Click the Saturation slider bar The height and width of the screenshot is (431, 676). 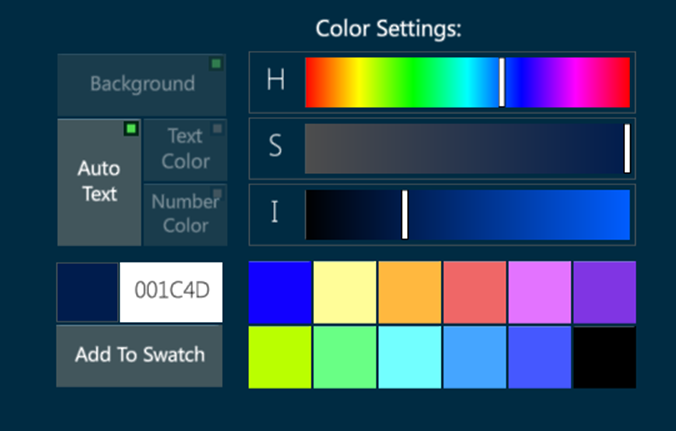(467, 149)
